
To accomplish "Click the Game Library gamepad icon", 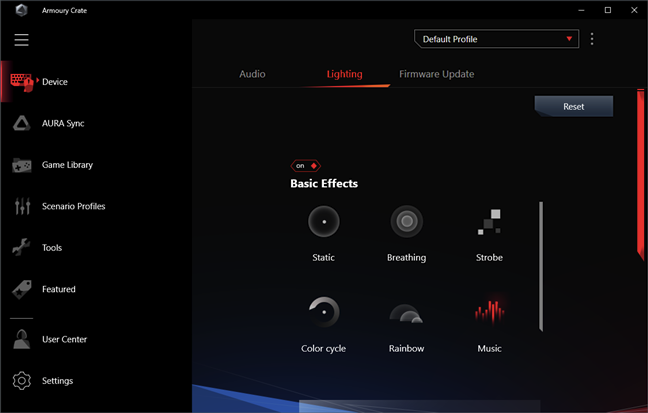I will 21,165.
